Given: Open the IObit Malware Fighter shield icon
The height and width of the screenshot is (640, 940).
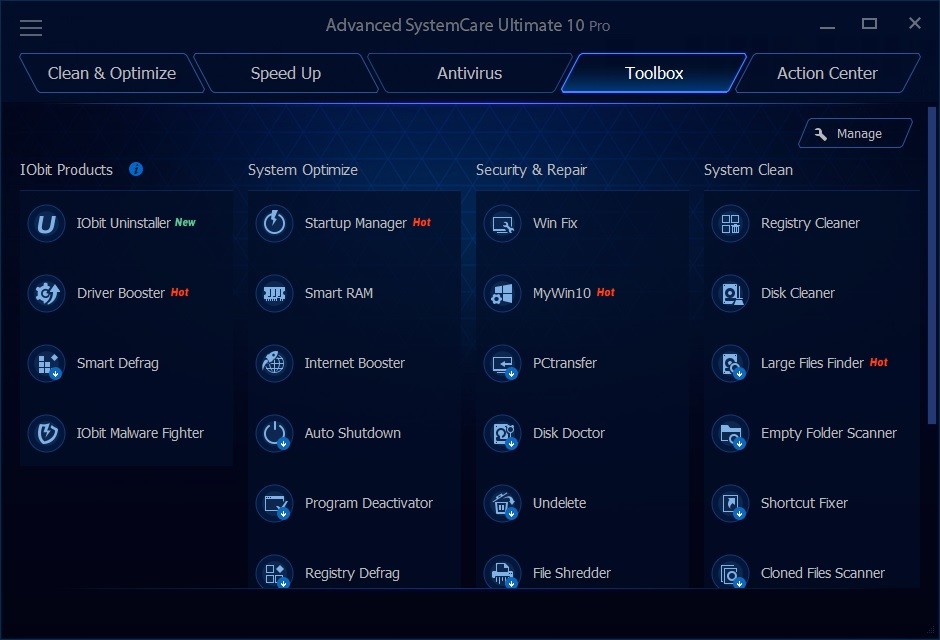Looking at the screenshot, I should [46, 433].
